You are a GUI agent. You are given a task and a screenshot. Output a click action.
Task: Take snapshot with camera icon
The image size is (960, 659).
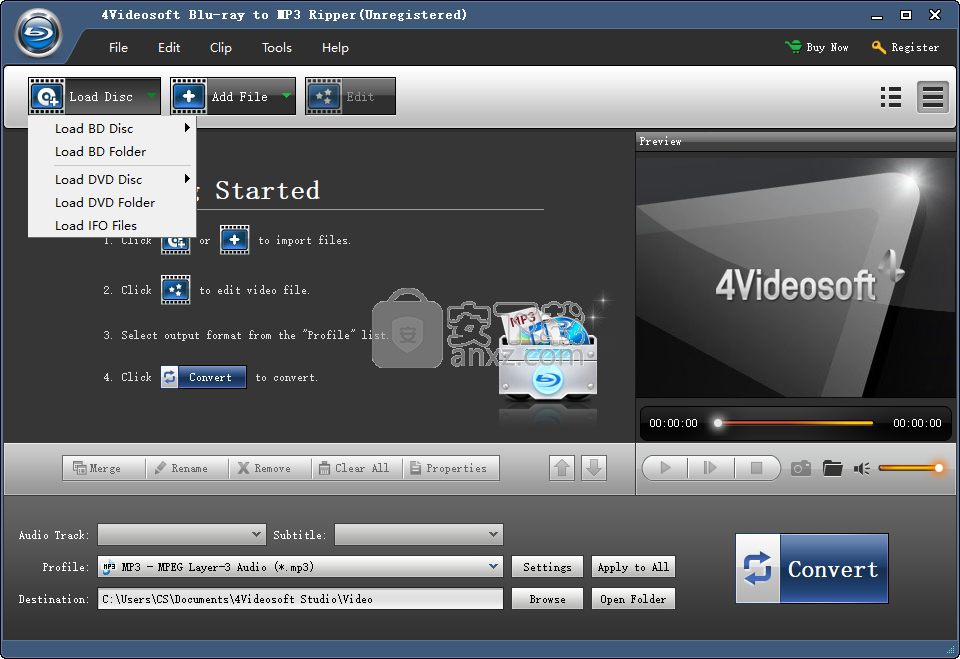(x=801, y=469)
